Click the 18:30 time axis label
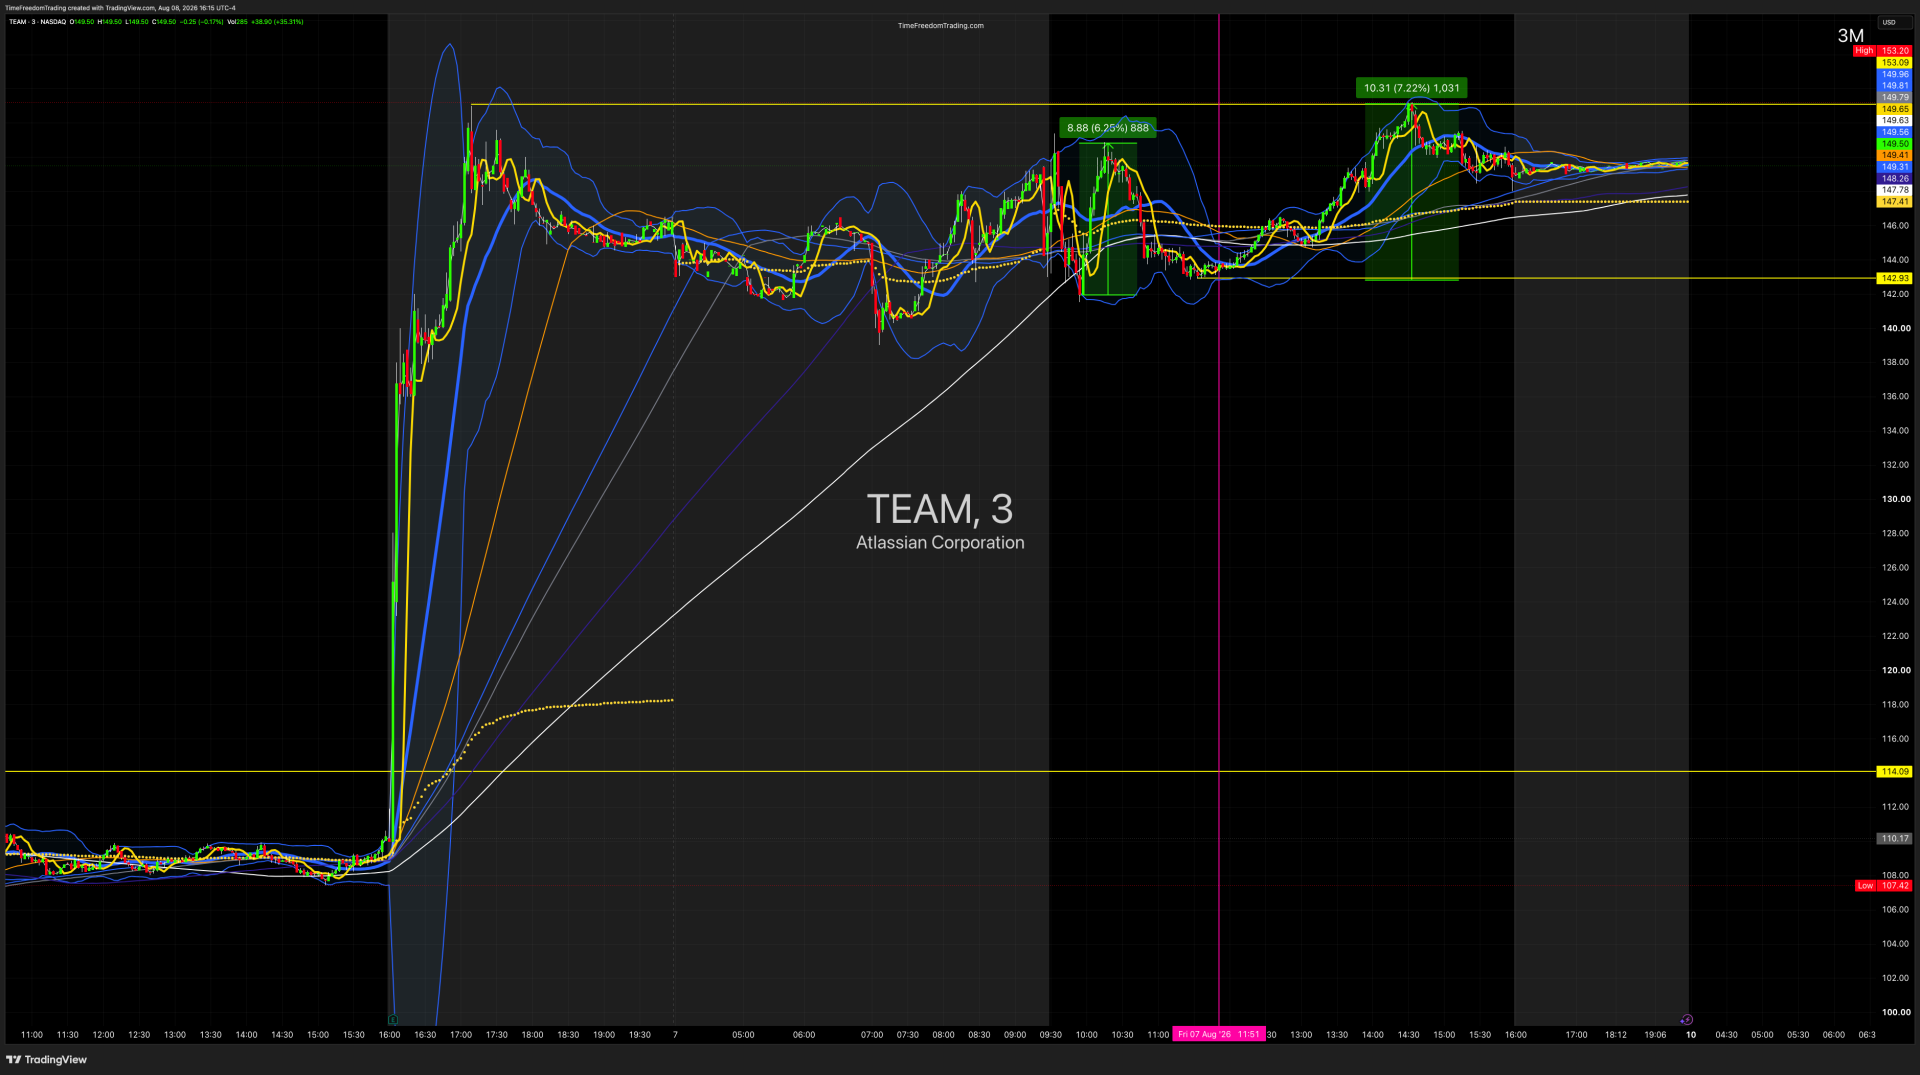 [x=568, y=1035]
